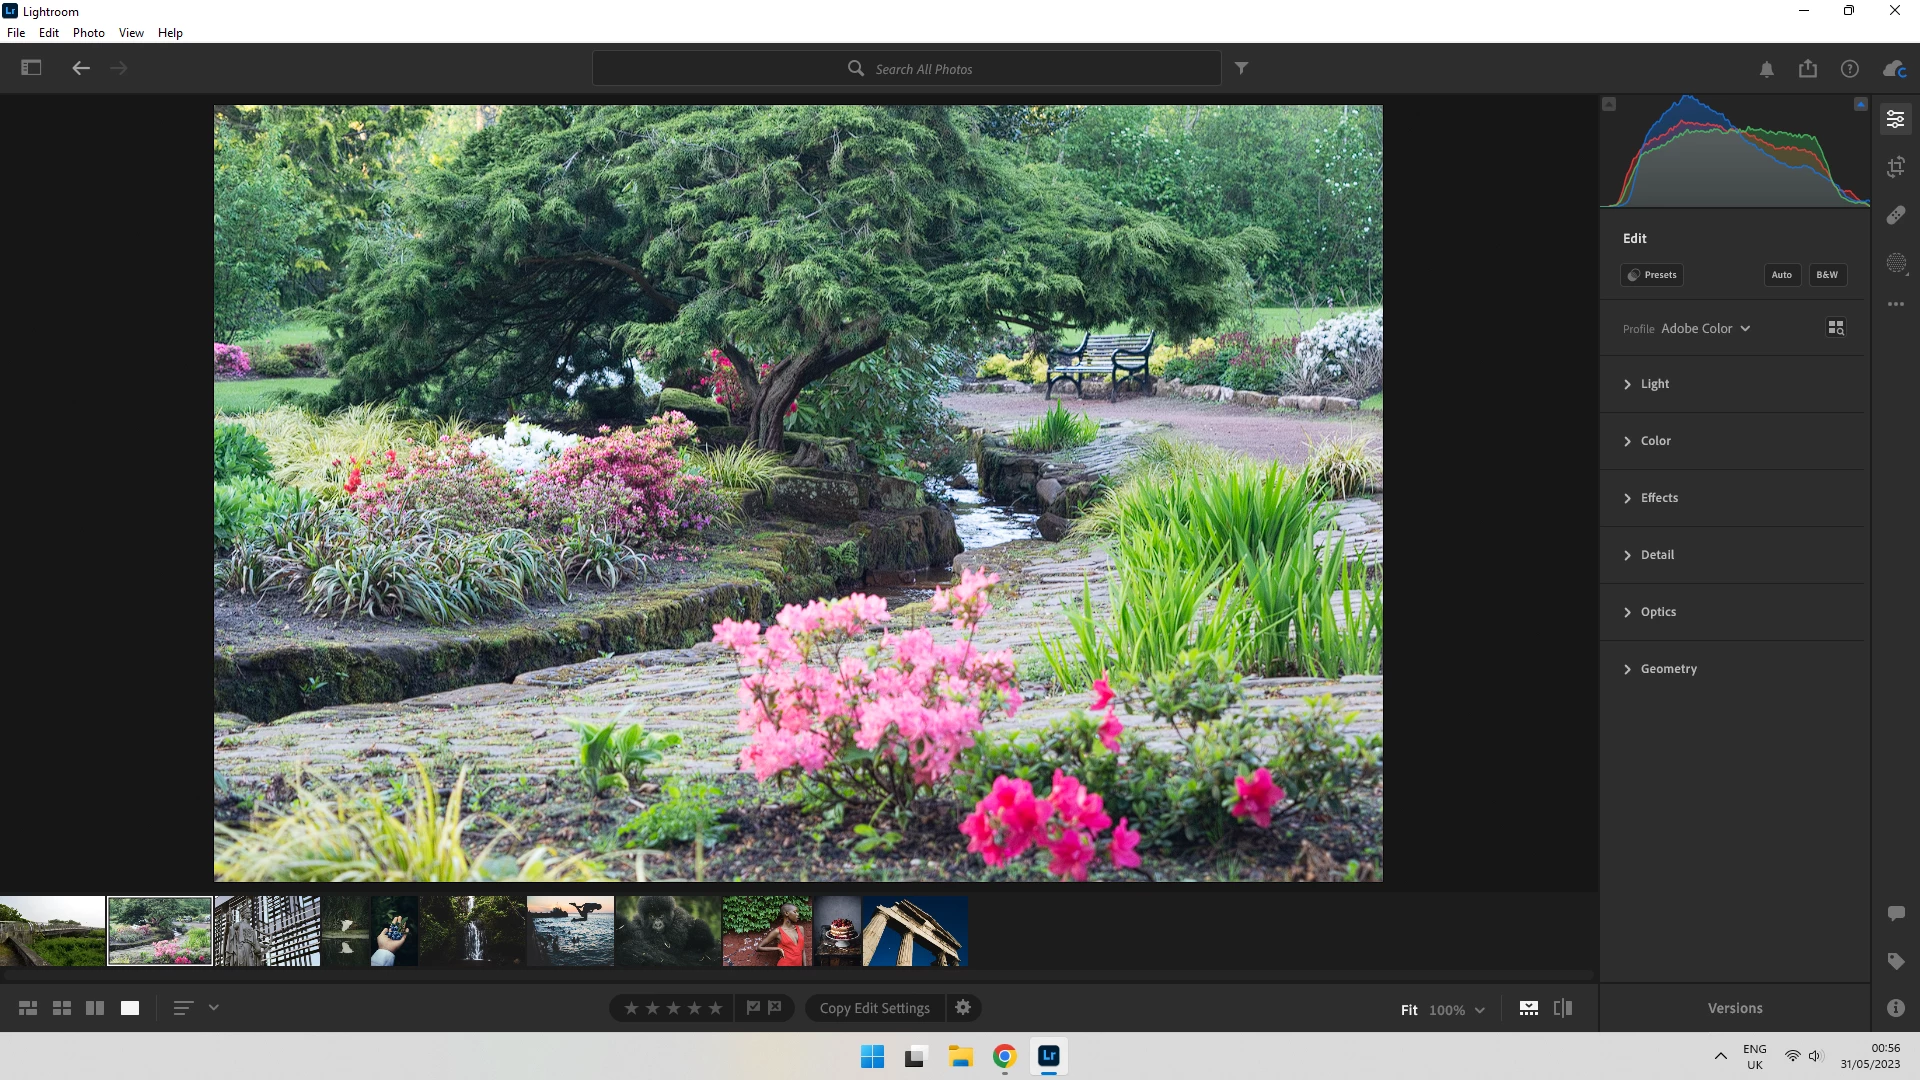The image size is (1920, 1080).
Task: Open the Photo menu
Action: point(88,33)
